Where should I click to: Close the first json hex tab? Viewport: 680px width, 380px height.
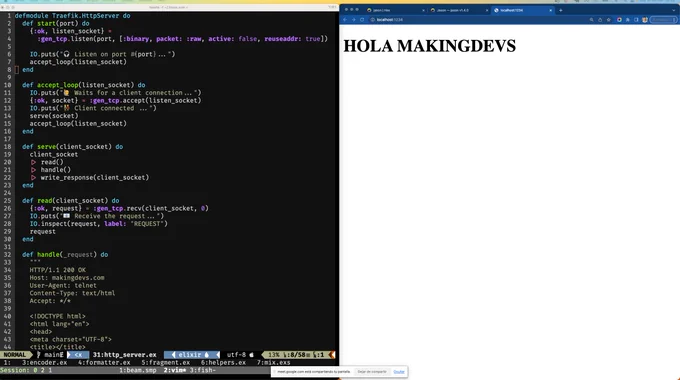point(424,10)
